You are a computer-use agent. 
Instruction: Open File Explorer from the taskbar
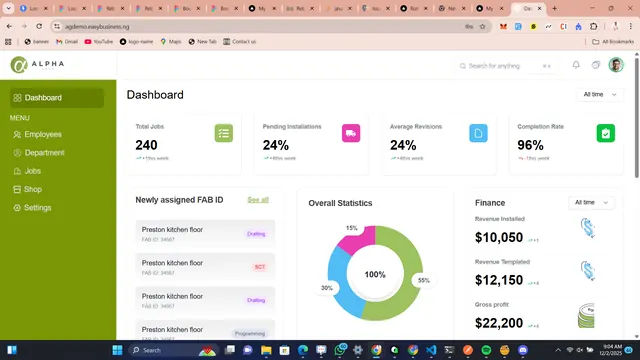coord(266,350)
